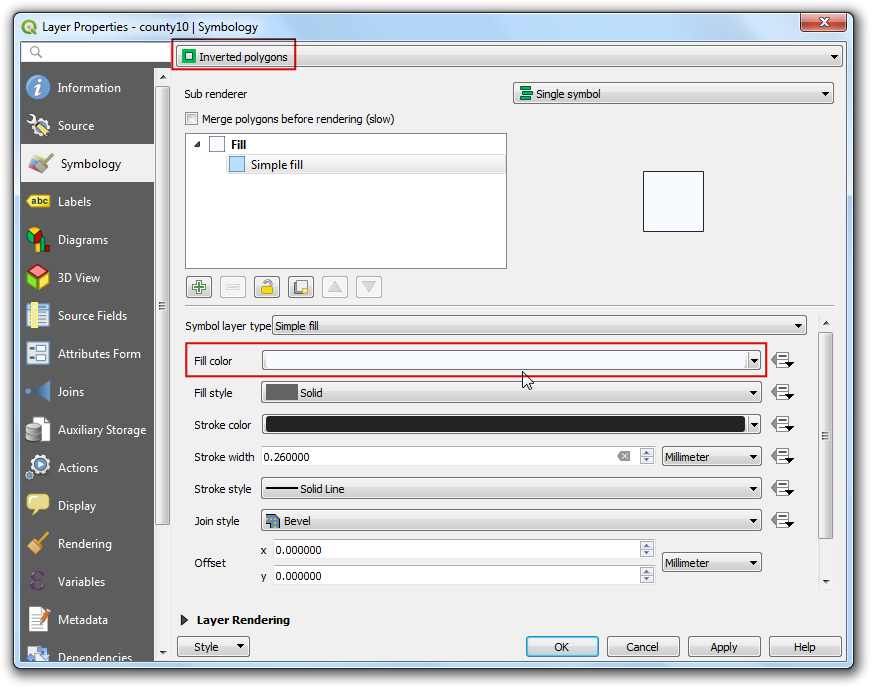Enable Merge polygons before rendering checkbox
Image resolution: width=872 pixels, height=688 pixels.
[192, 119]
